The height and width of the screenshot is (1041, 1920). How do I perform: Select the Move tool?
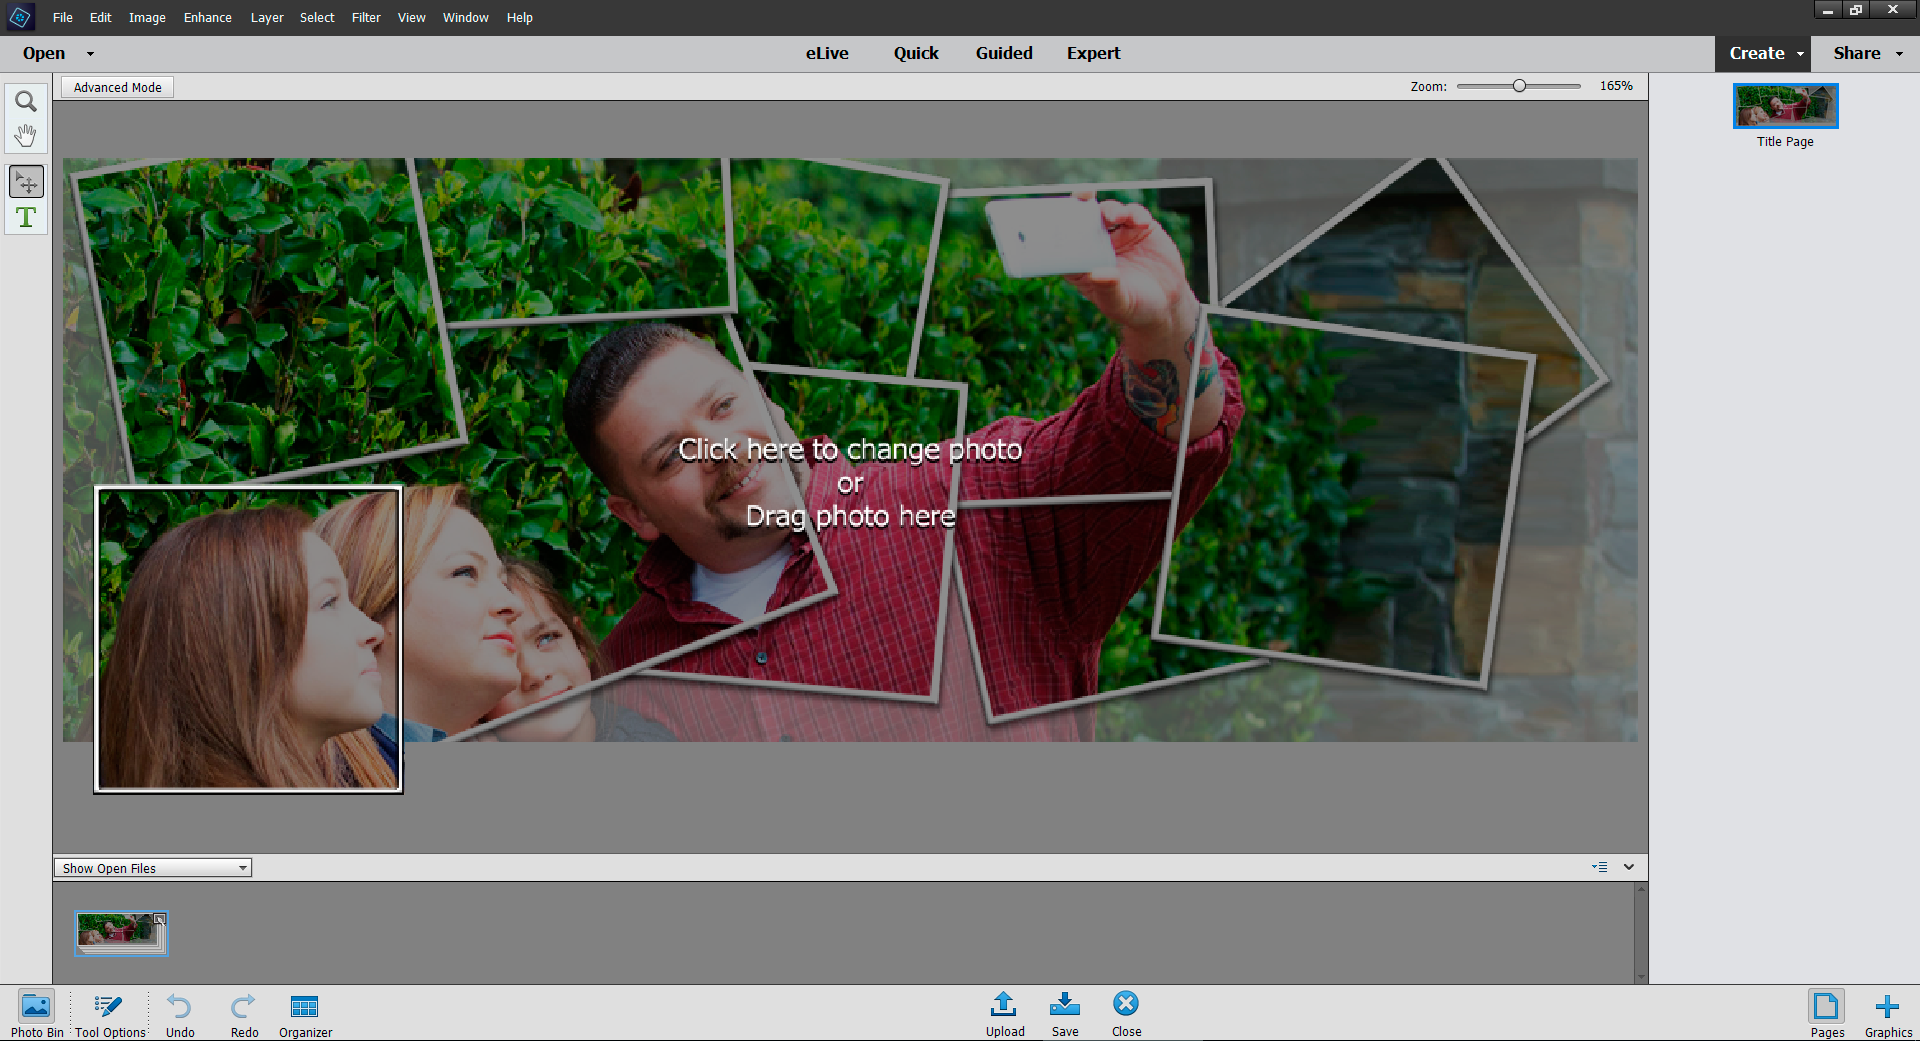click(x=26, y=181)
